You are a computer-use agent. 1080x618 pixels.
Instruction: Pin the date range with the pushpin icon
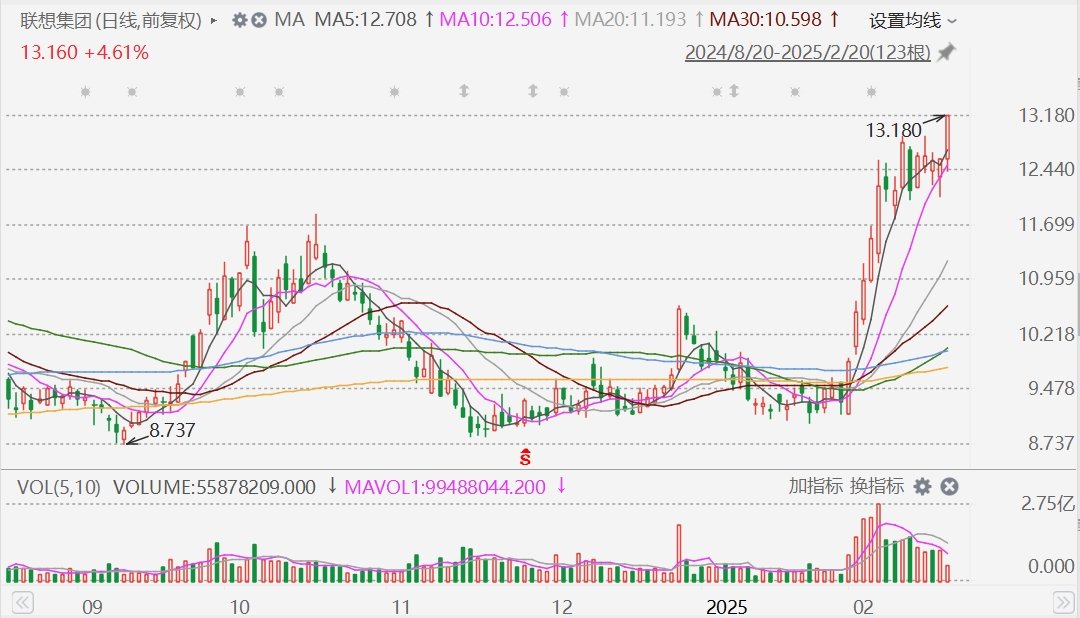click(947, 52)
